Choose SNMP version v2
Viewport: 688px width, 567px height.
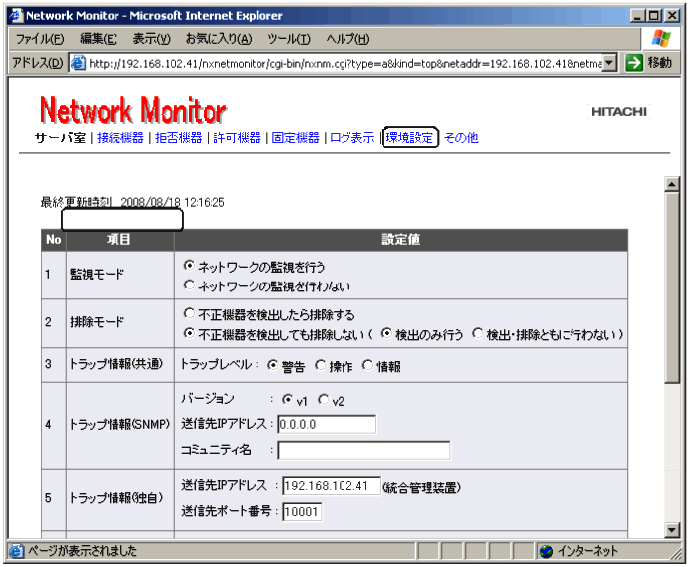(324, 400)
